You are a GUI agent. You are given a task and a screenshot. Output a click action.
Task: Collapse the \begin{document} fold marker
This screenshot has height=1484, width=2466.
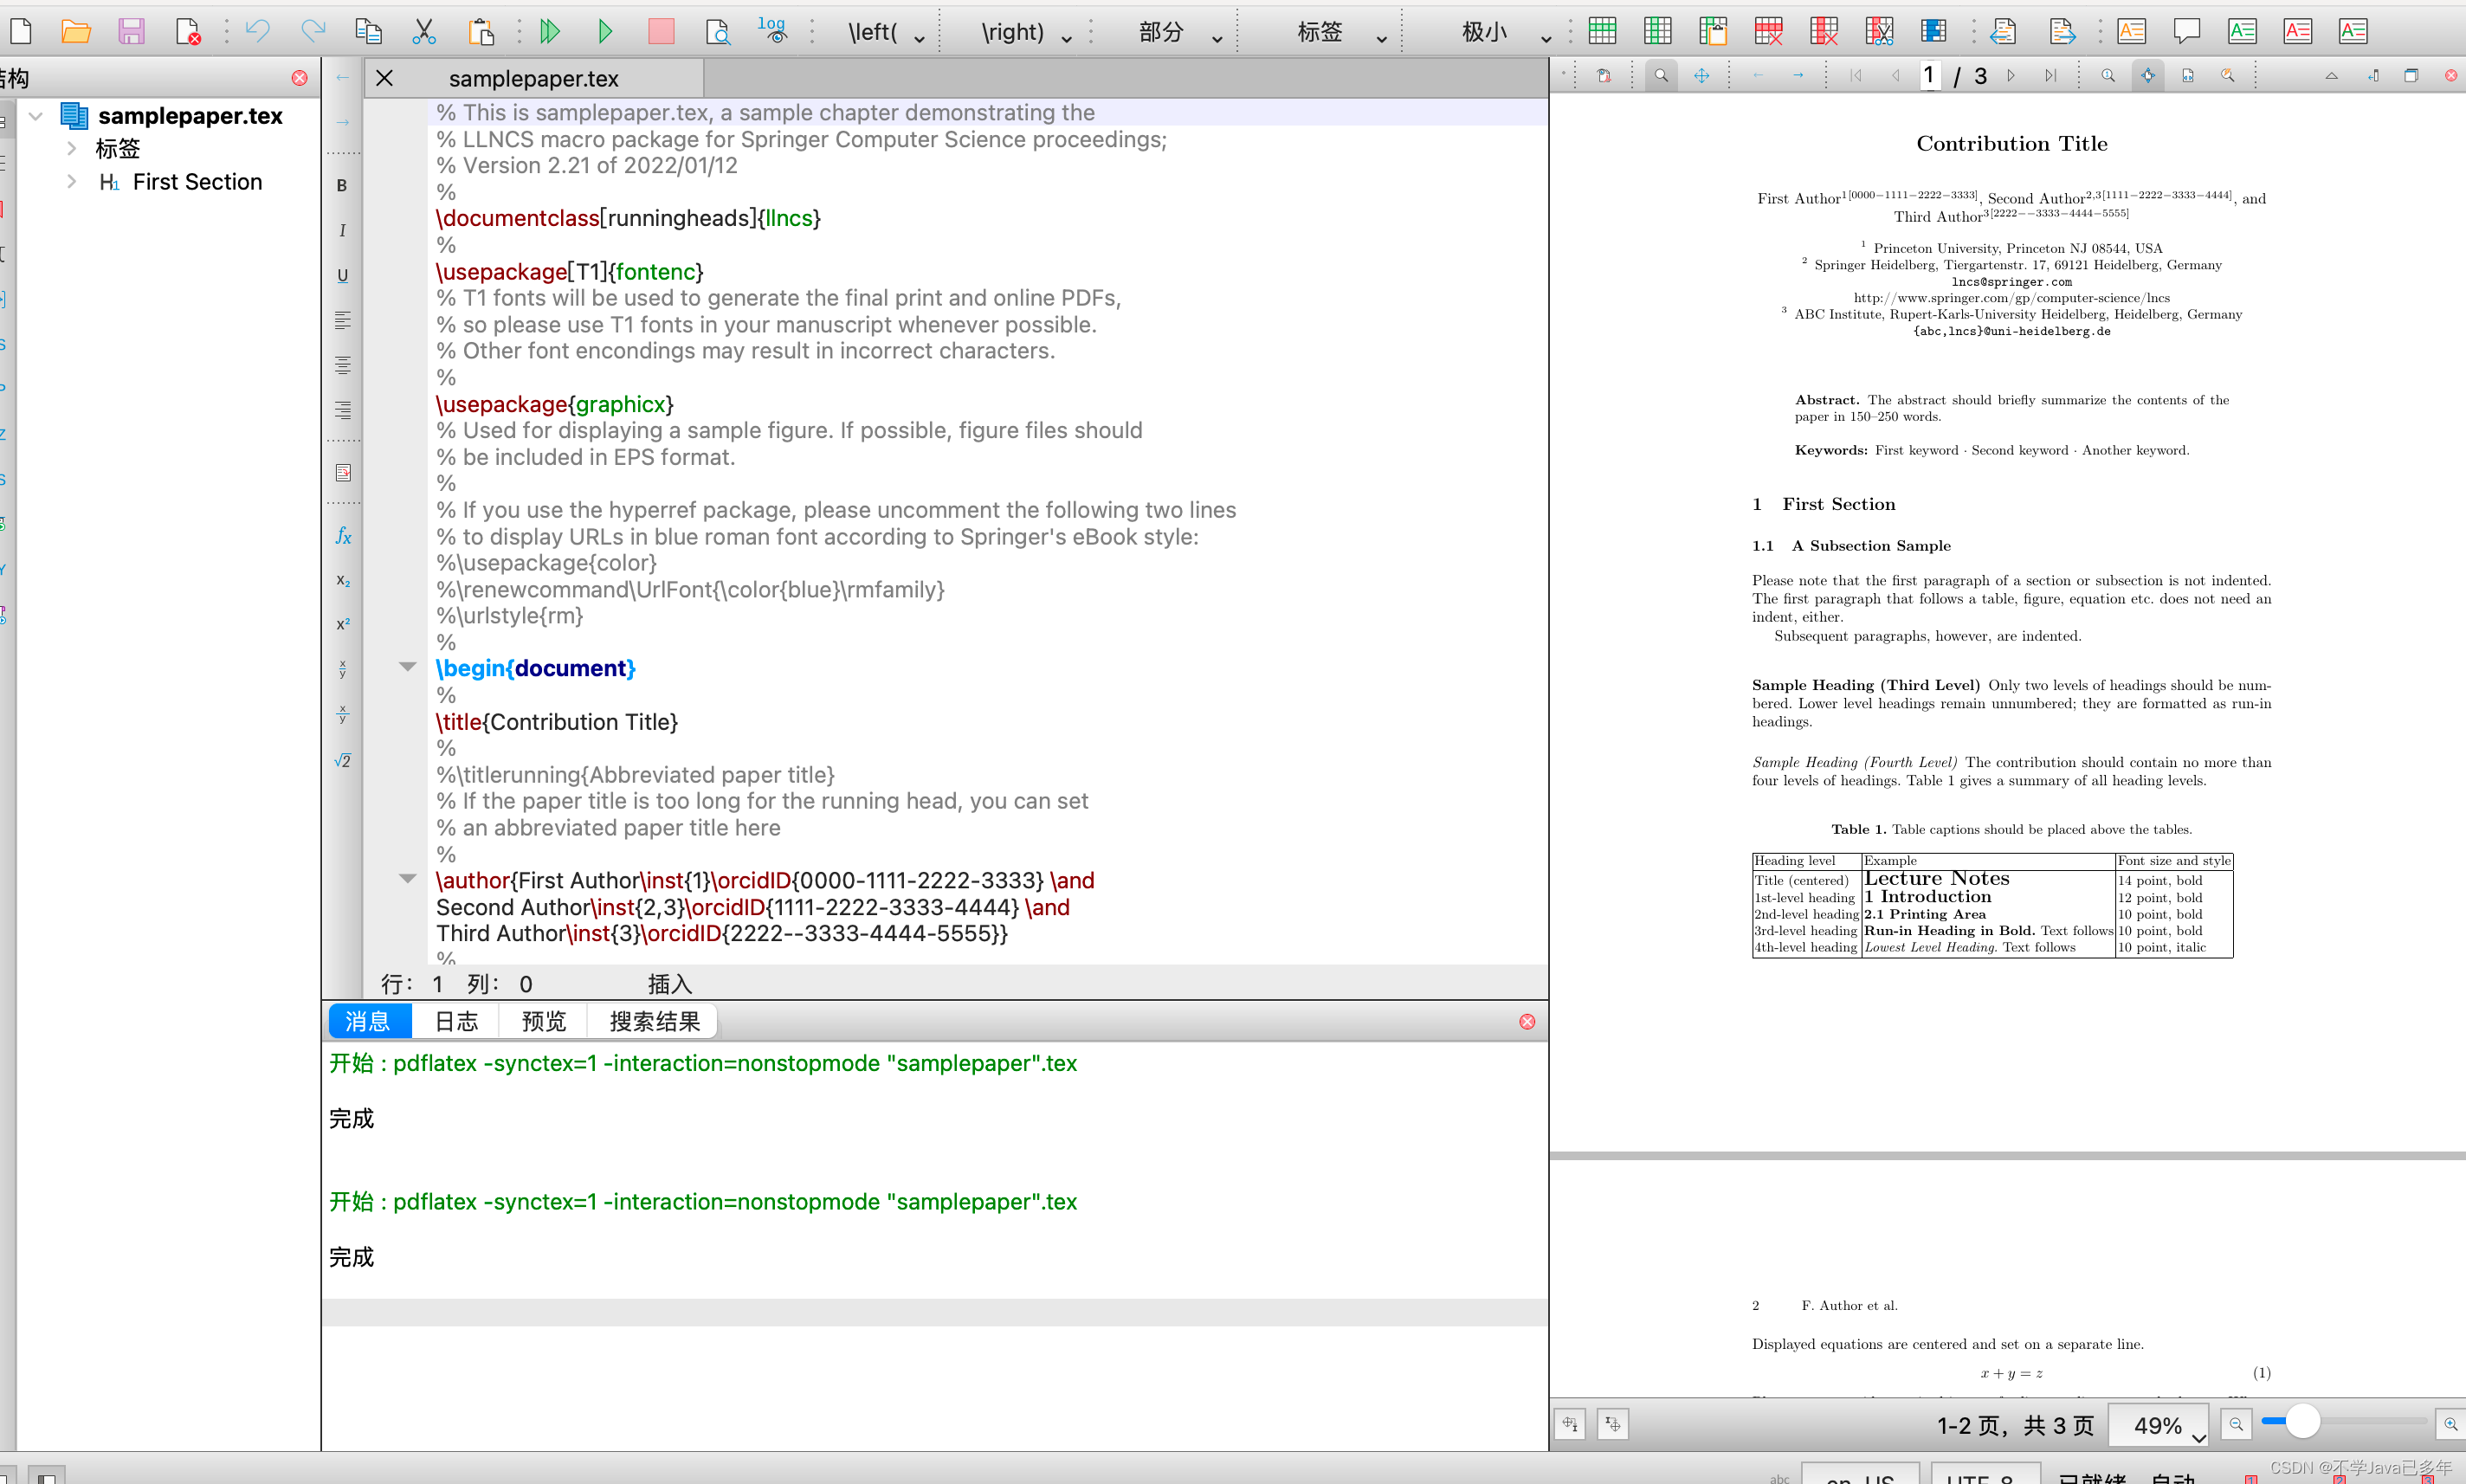[407, 667]
